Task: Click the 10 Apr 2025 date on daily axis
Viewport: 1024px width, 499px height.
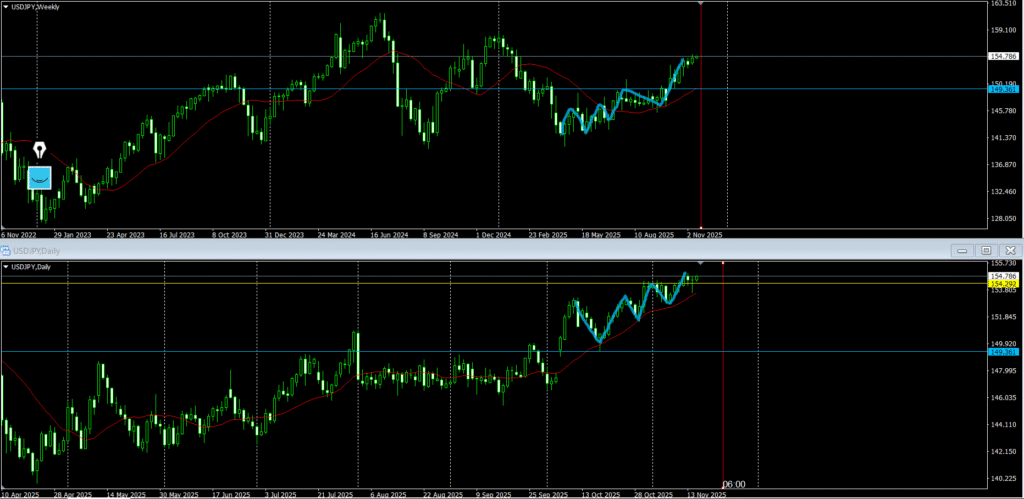Action: [x=20, y=494]
